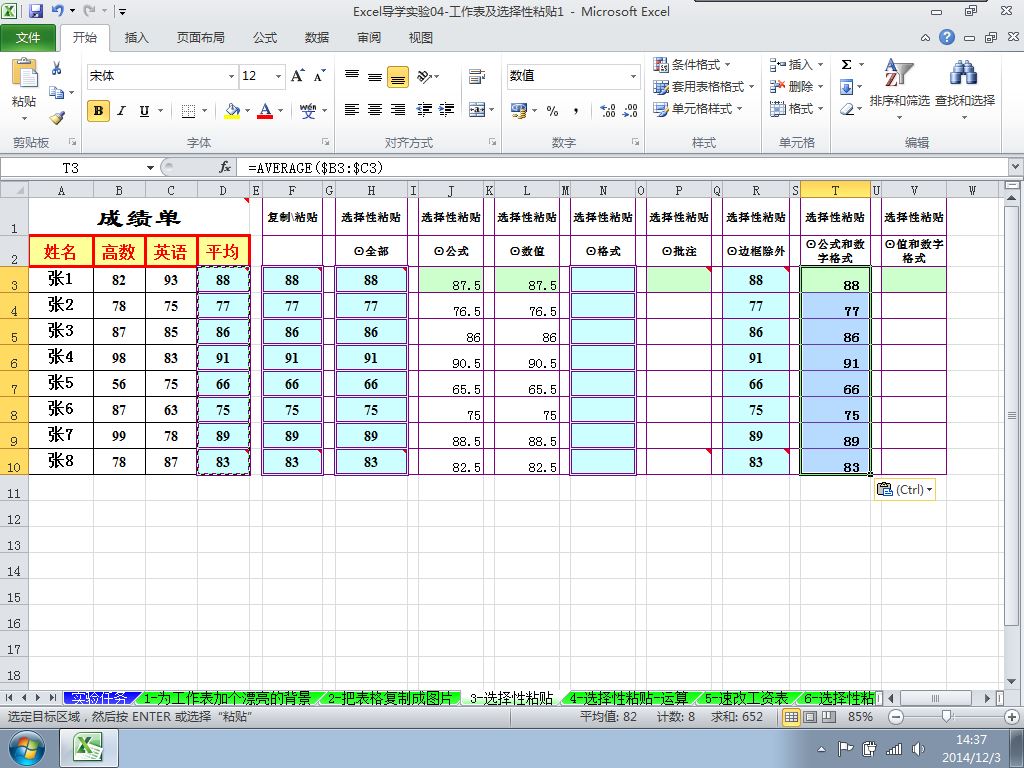Click increase decimal places icon
This screenshot has width=1024, height=768.
[x=607, y=111]
